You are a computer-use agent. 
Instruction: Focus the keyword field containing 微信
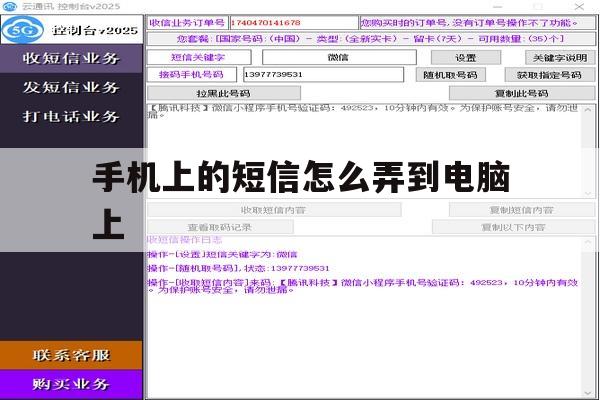pos(339,57)
